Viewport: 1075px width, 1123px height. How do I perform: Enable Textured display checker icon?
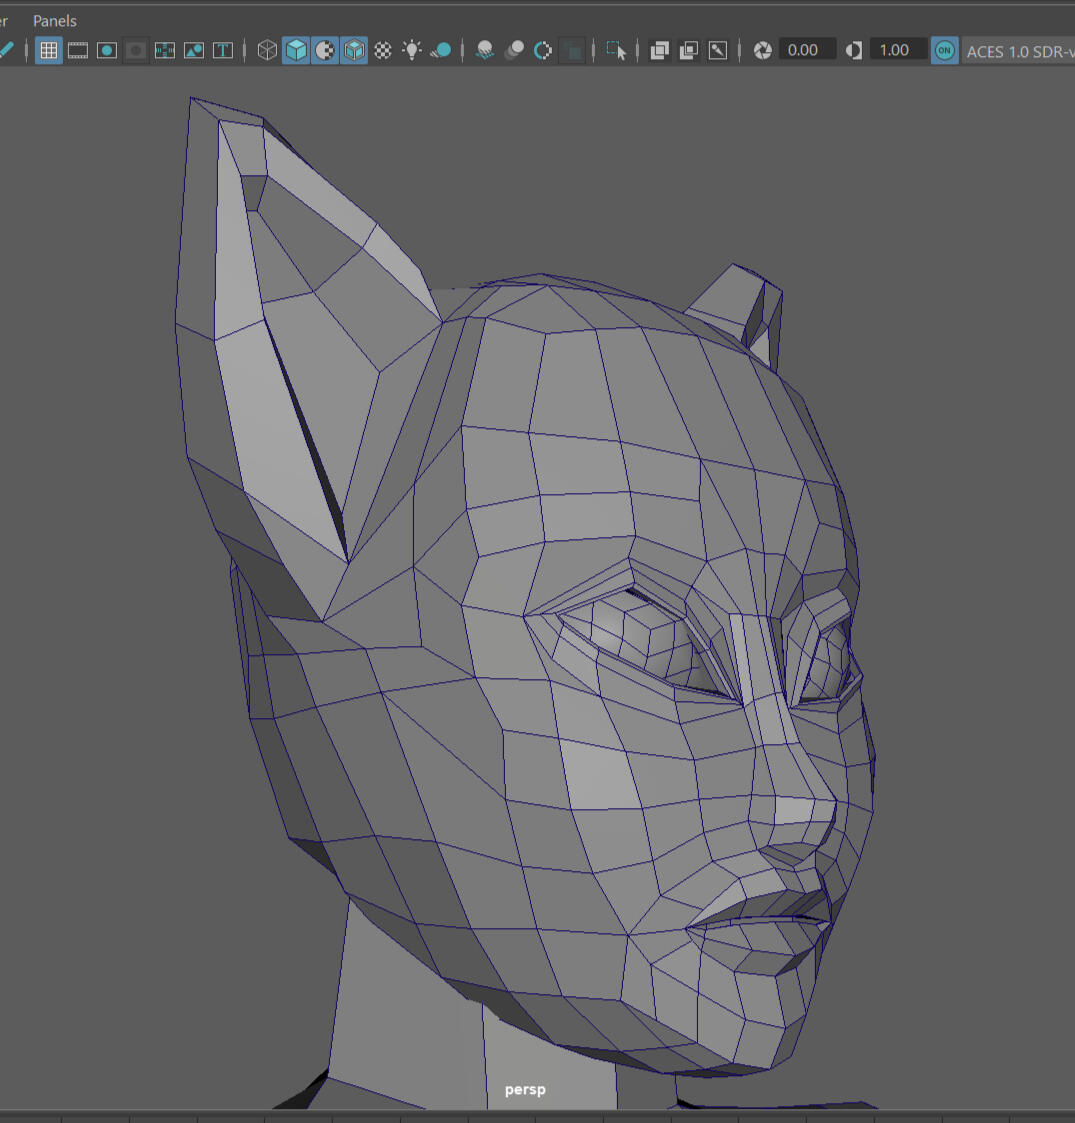pyautogui.click(x=383, y=50)
